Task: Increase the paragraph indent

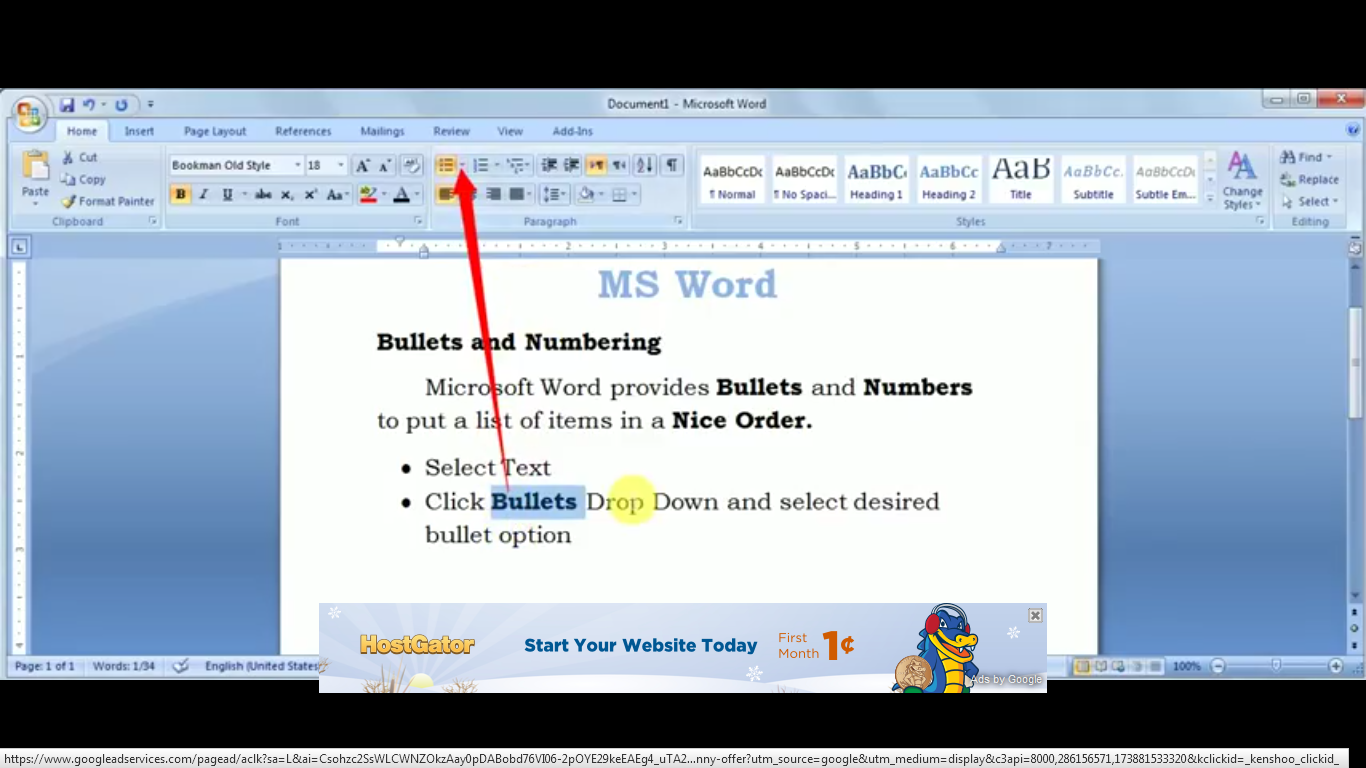Action: [x=572, y=165]
